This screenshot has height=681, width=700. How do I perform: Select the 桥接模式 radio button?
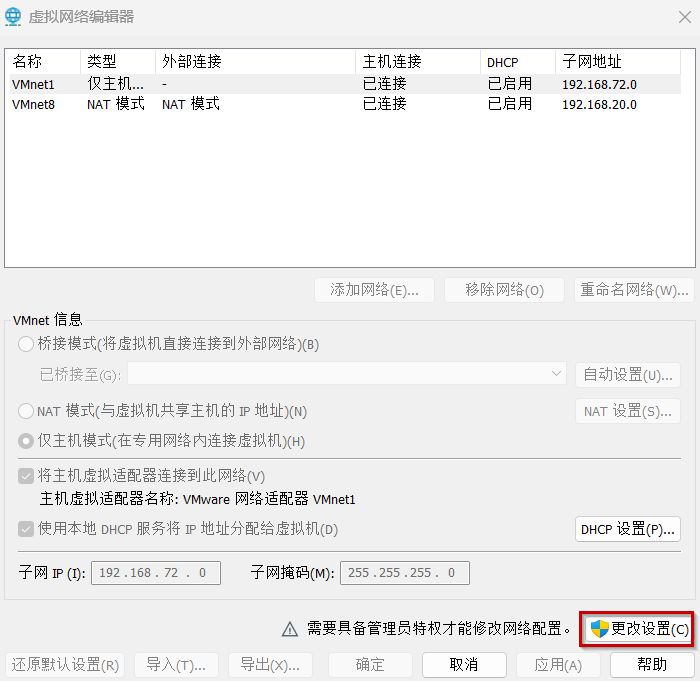point(26,344)
